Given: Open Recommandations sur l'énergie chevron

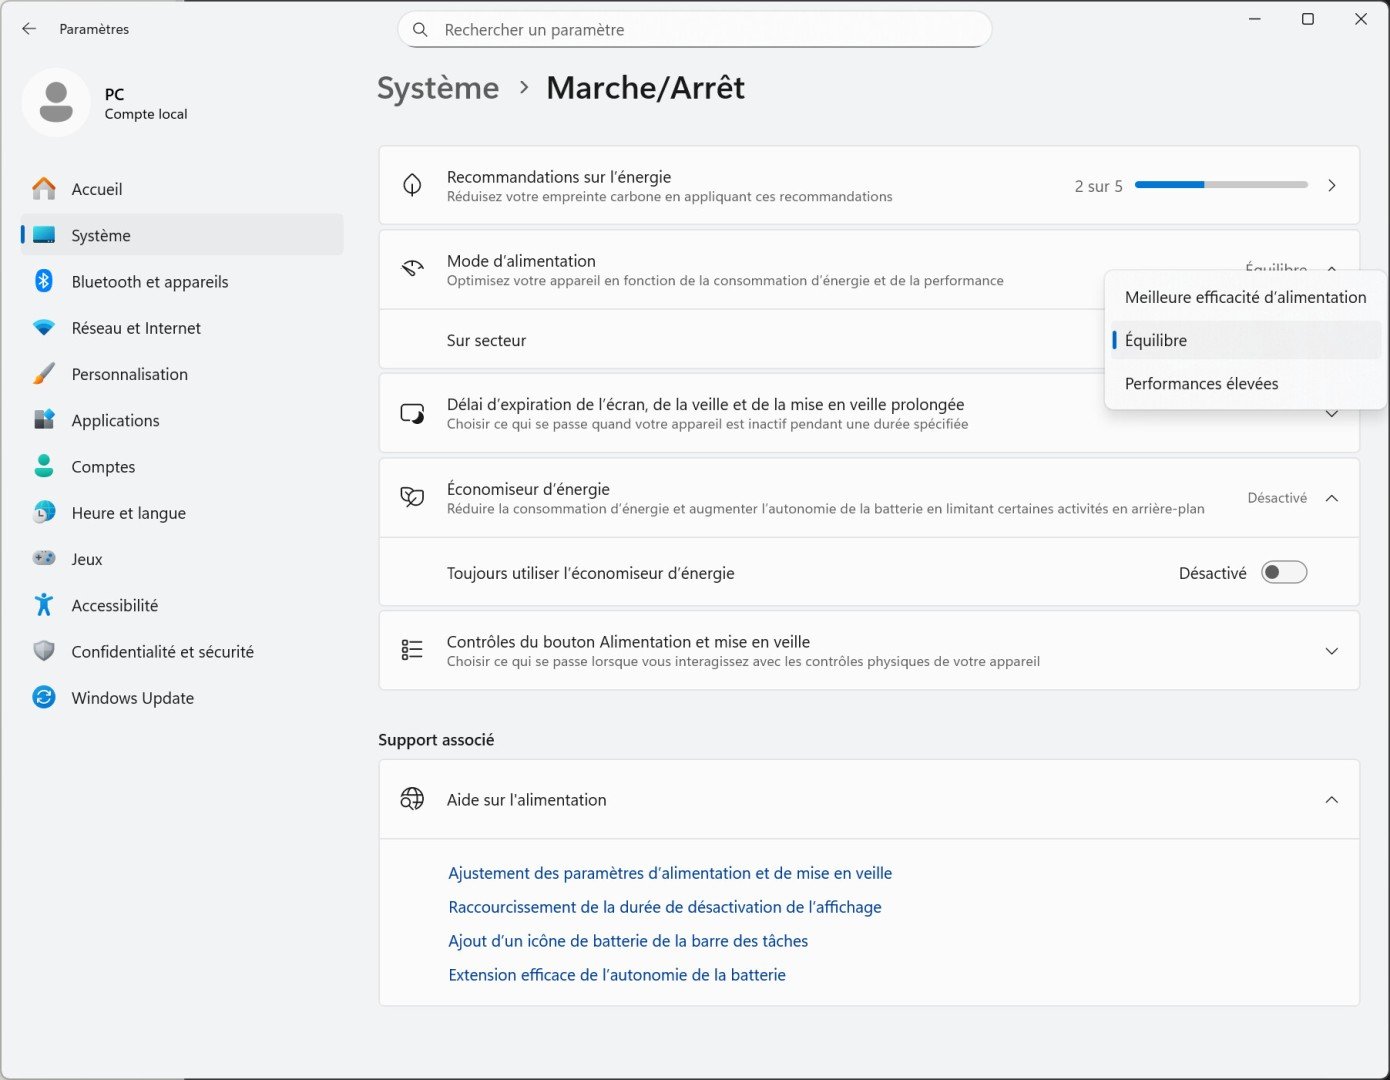Looking at the screenshot, I should (1332, 185).
